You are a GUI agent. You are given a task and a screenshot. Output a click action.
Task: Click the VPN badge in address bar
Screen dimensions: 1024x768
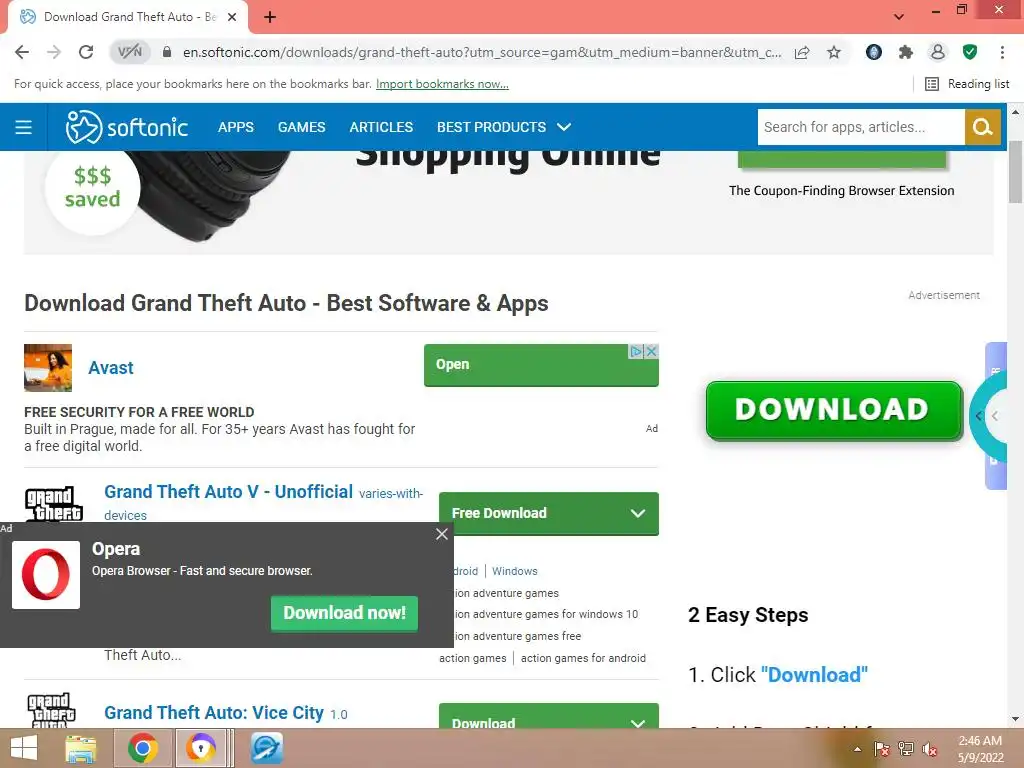click(x=130, y=52)
